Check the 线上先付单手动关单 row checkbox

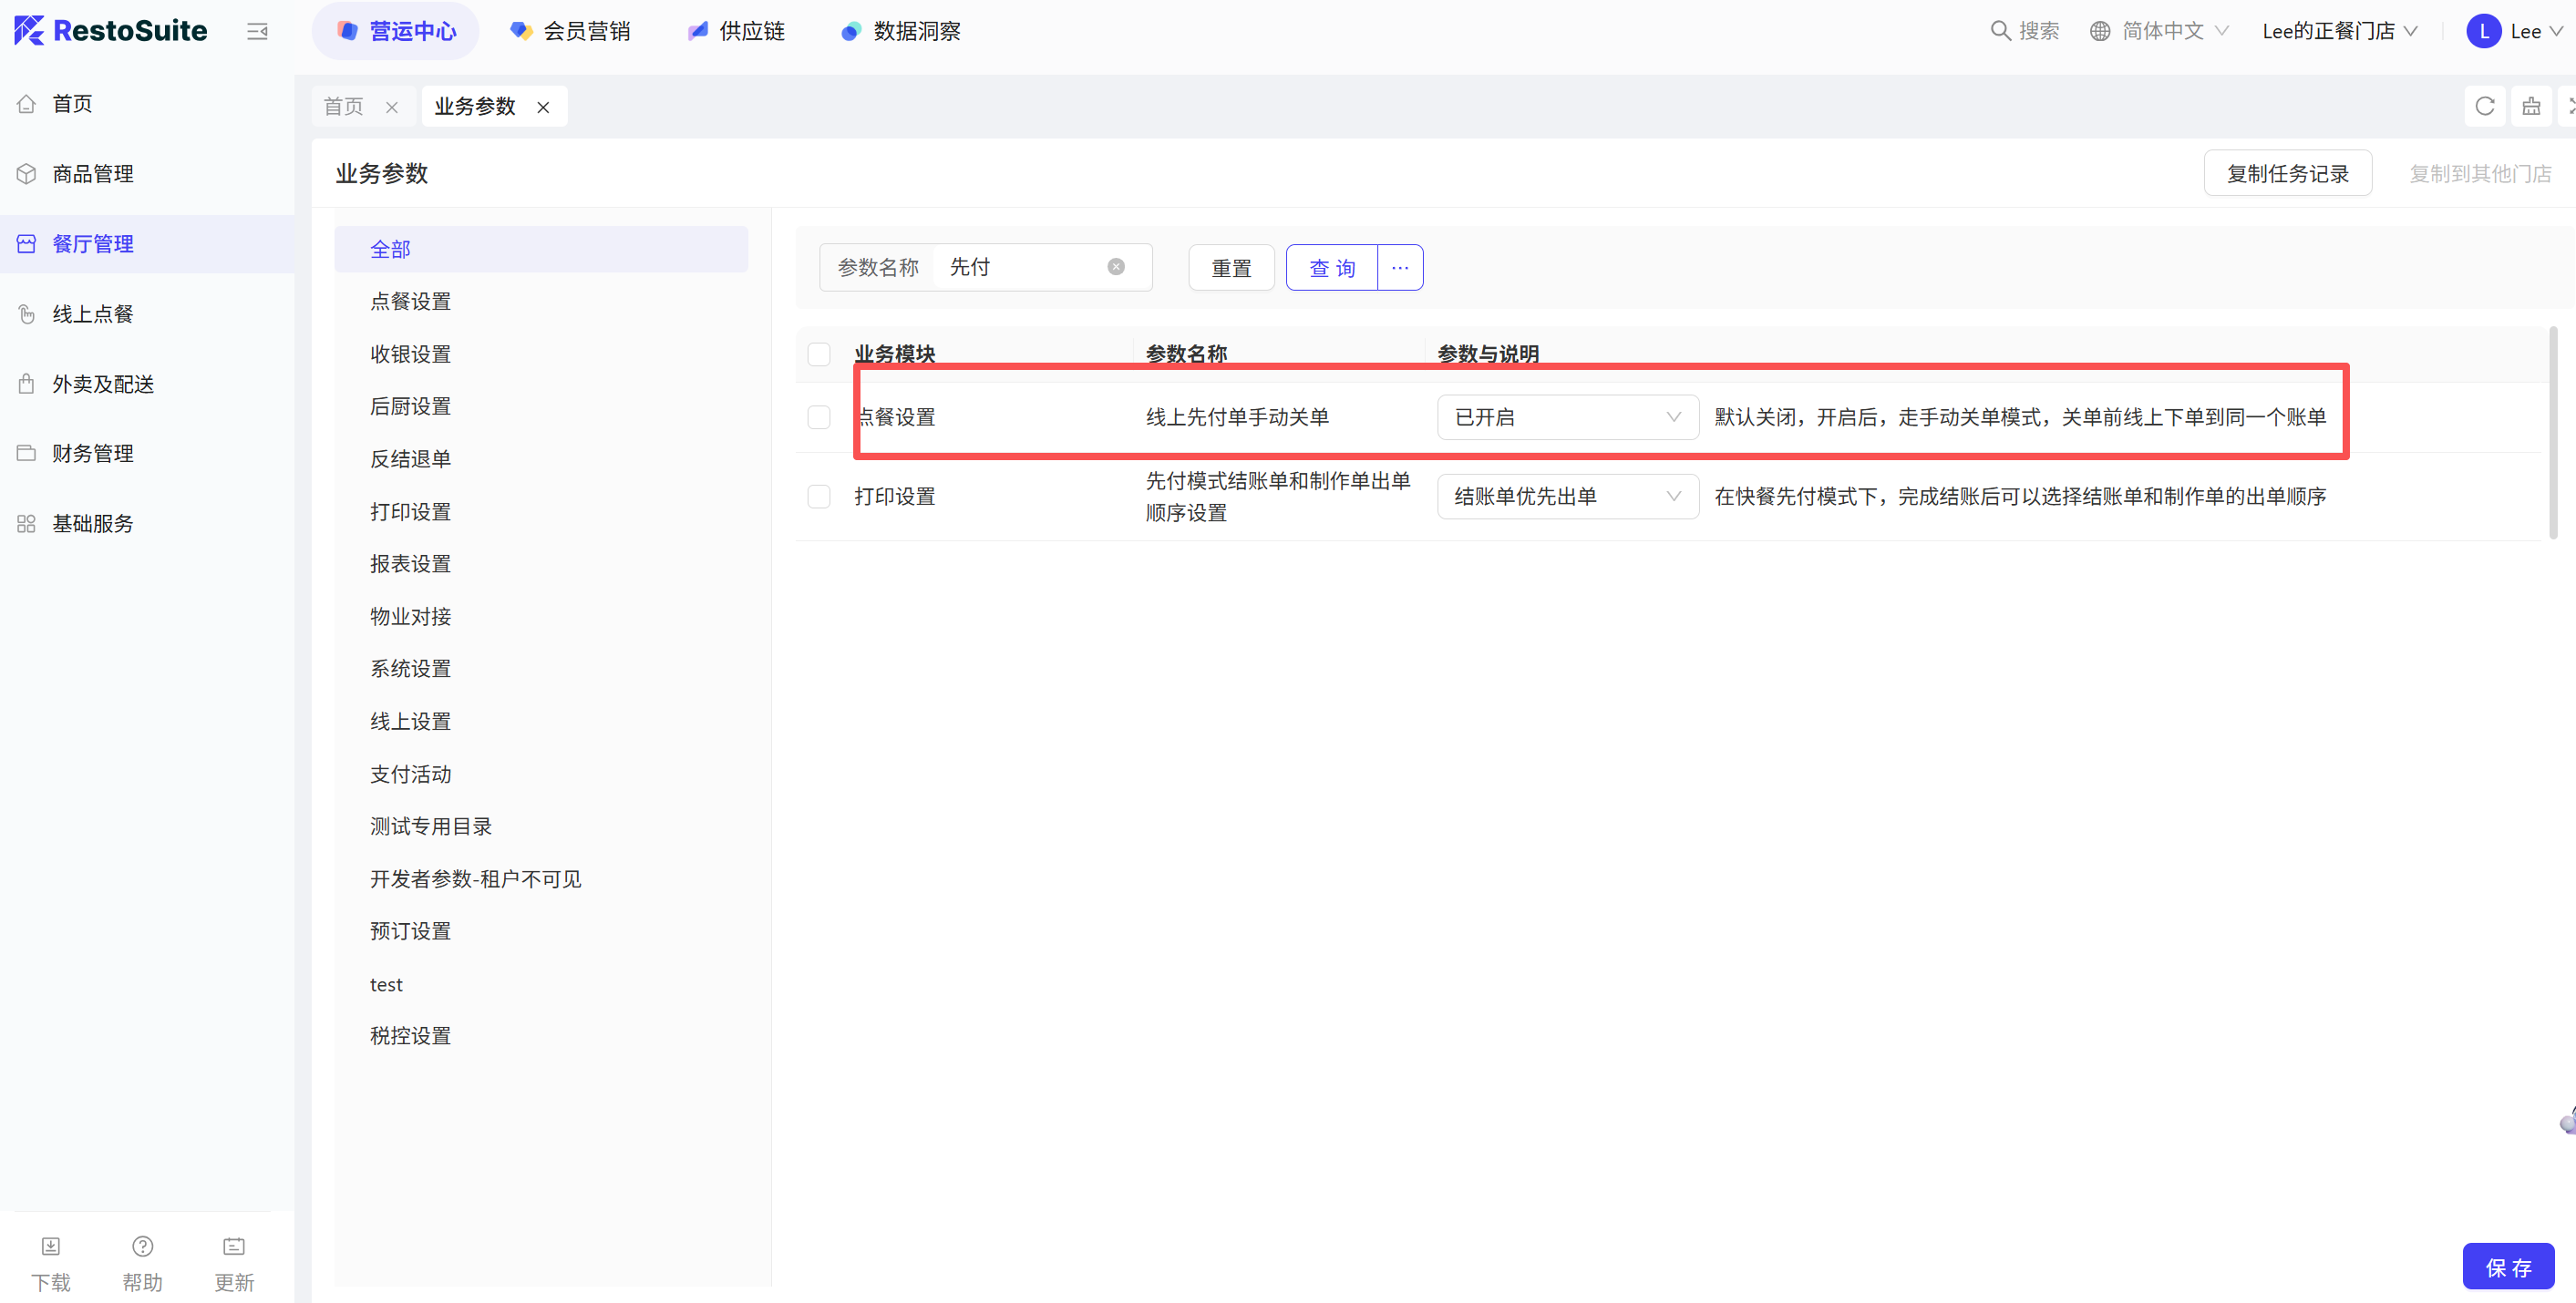tap(819, 417)
